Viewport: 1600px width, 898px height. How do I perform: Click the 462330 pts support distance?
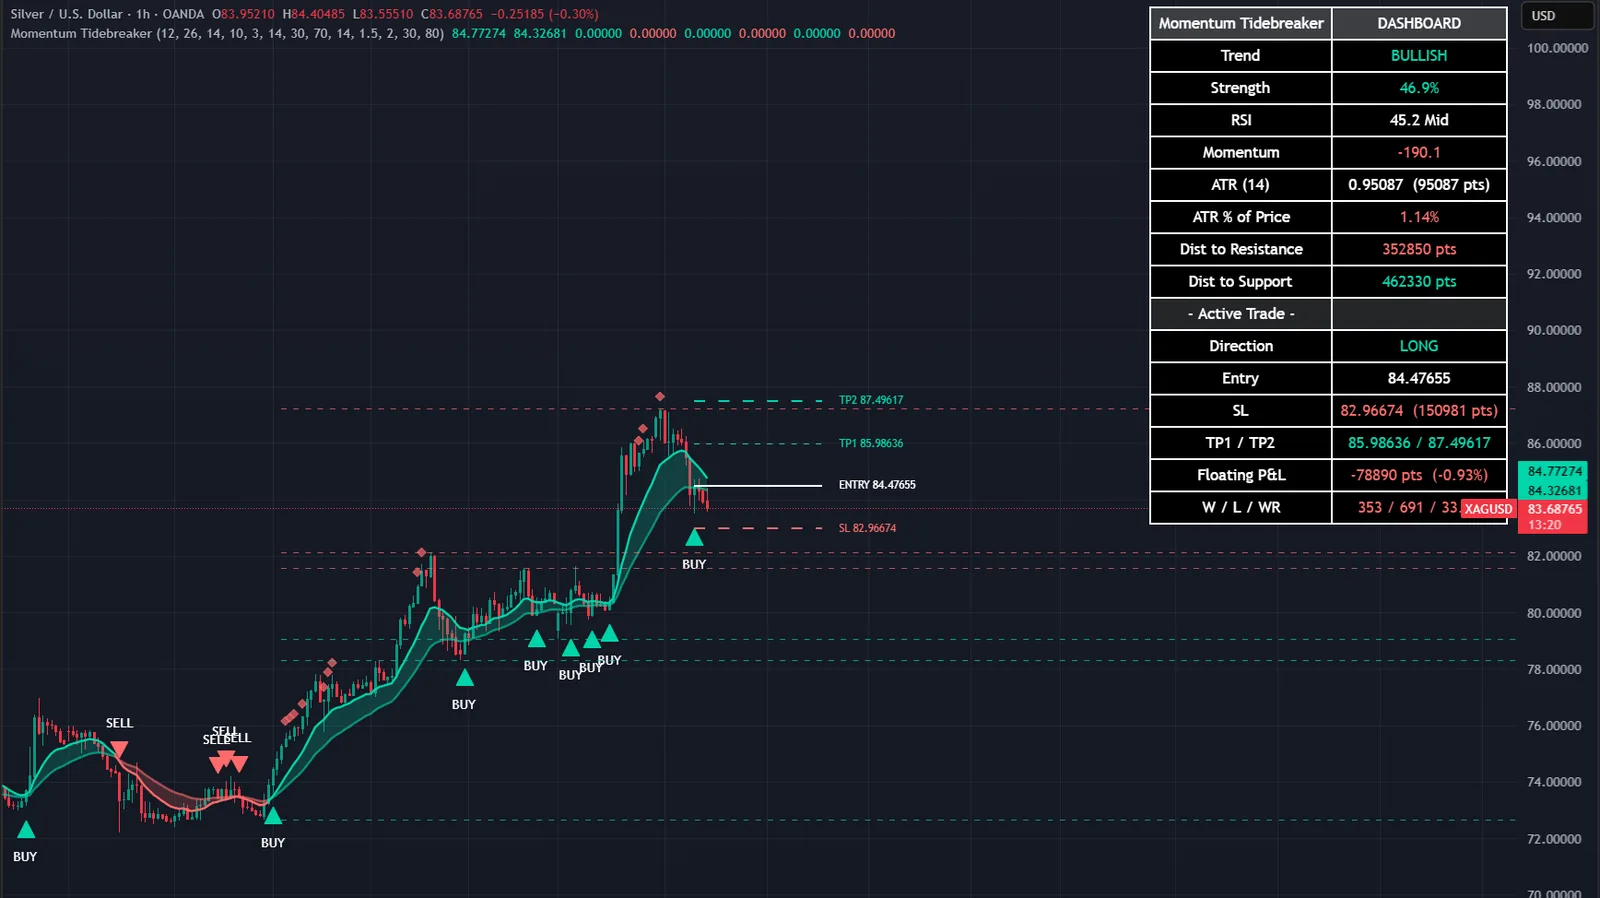[x=1419, y=282]
